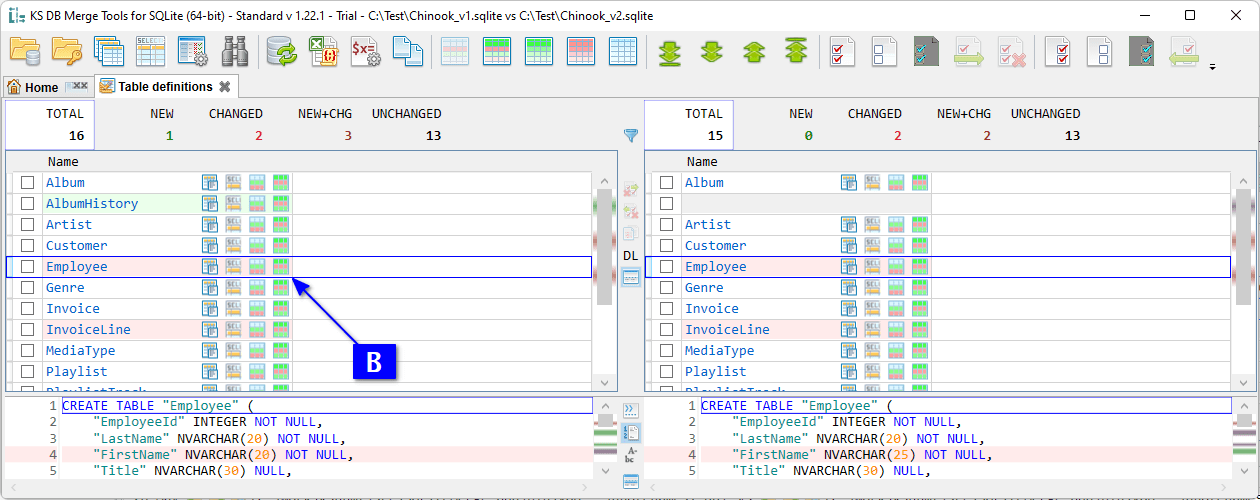The height and width of the screenshot is (500, 1260).
Task: Refresh databases with green arrows icon
Action: (x=282, y=50)
